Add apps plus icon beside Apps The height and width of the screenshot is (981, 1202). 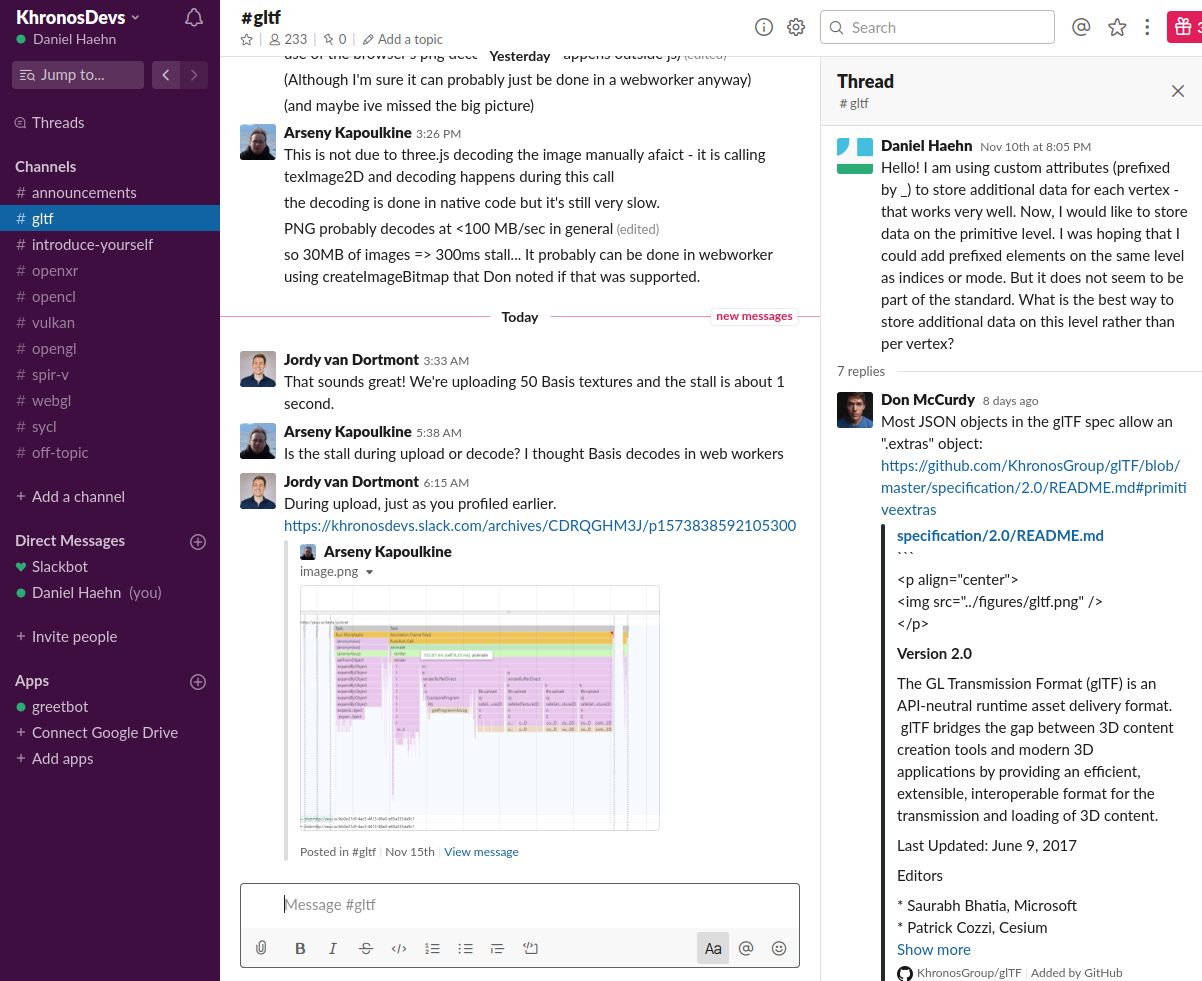198,681
